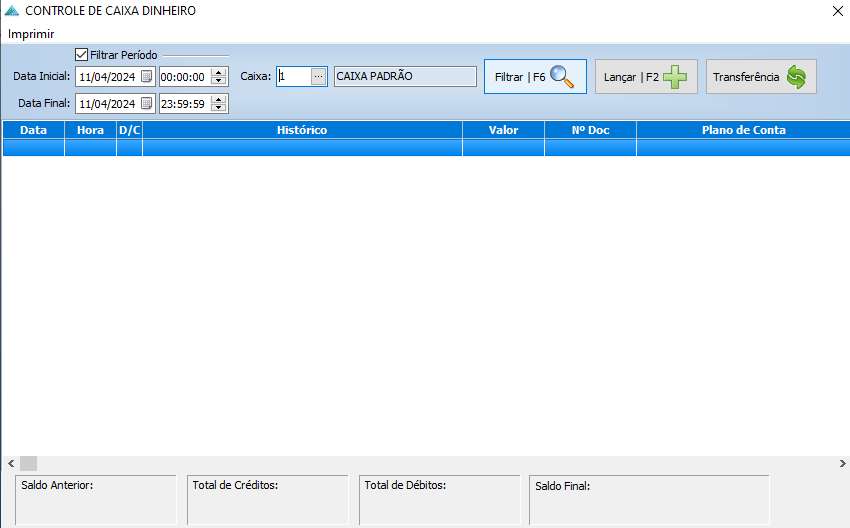
Task: Open calendar picker for Data Inicial
Action: pyautogui.click(x=146, y=76)
